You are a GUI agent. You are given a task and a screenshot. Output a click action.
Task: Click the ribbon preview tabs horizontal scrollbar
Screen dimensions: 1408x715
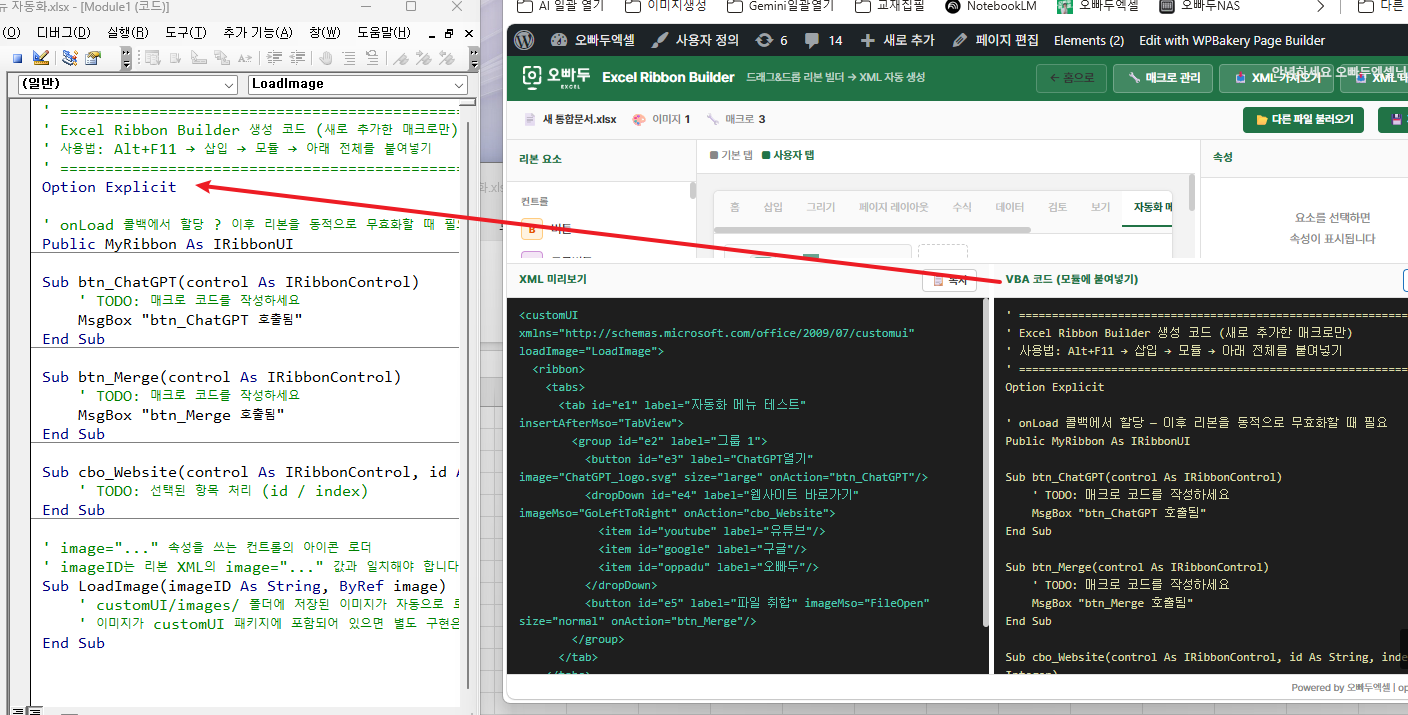(x=872, y=230)
